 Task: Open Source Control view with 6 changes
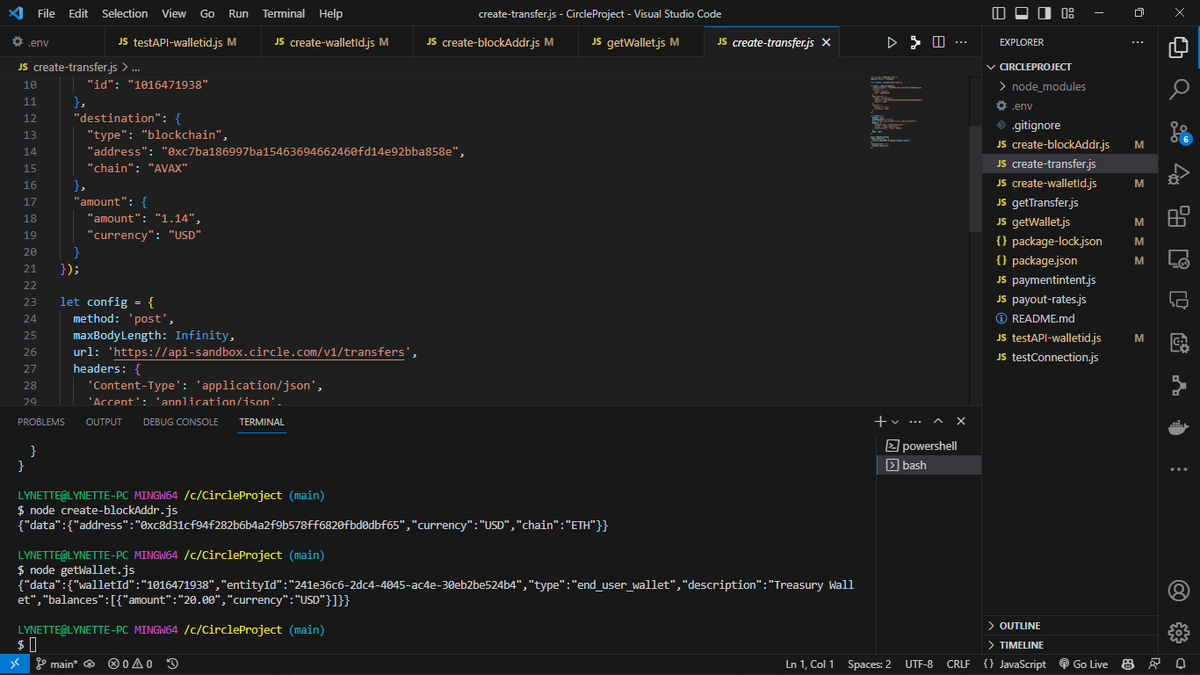1179,132
